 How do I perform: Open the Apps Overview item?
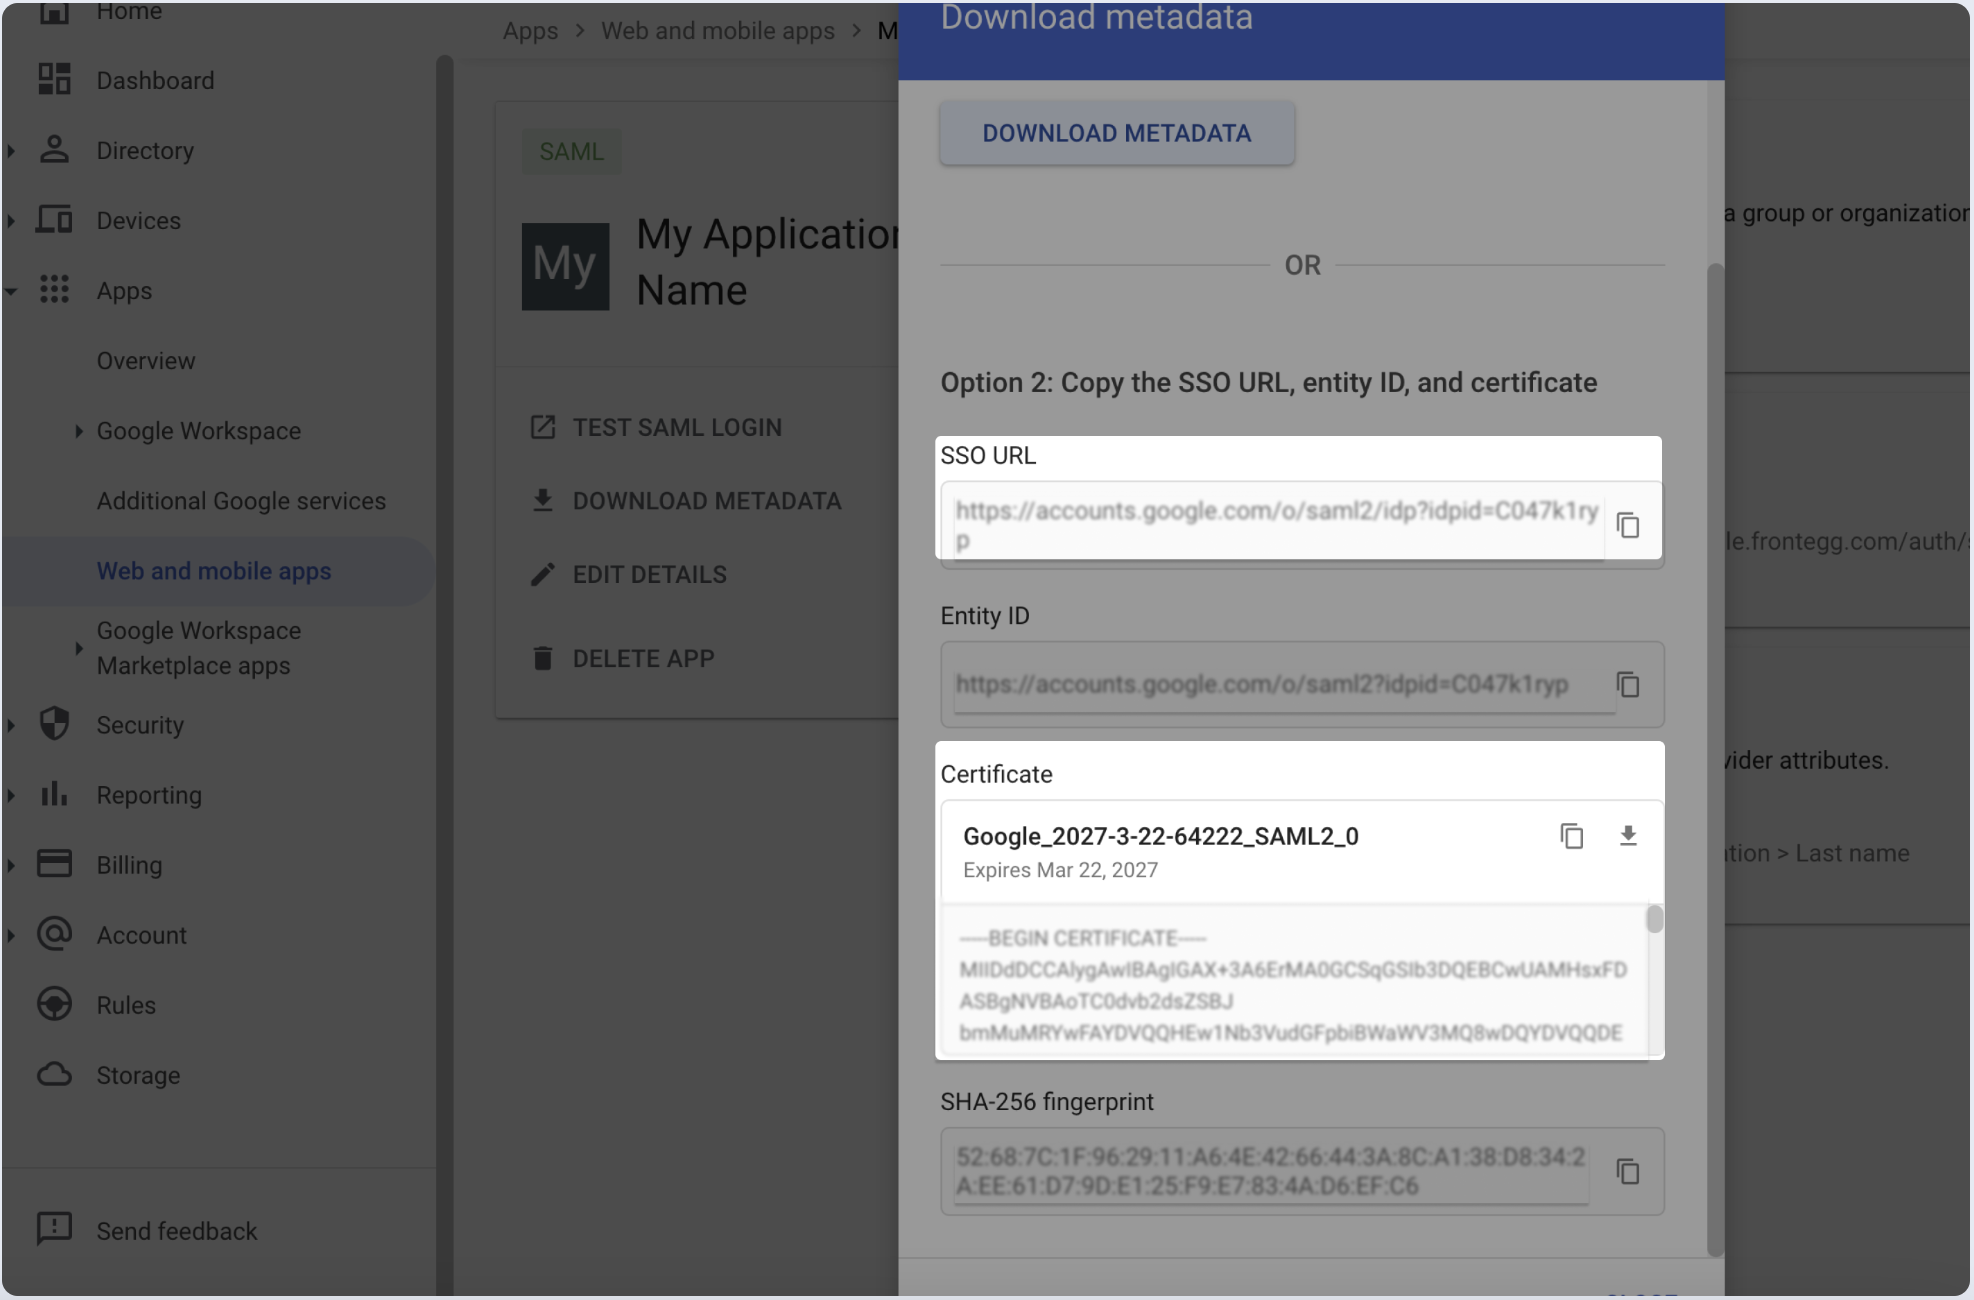point(146,361)
